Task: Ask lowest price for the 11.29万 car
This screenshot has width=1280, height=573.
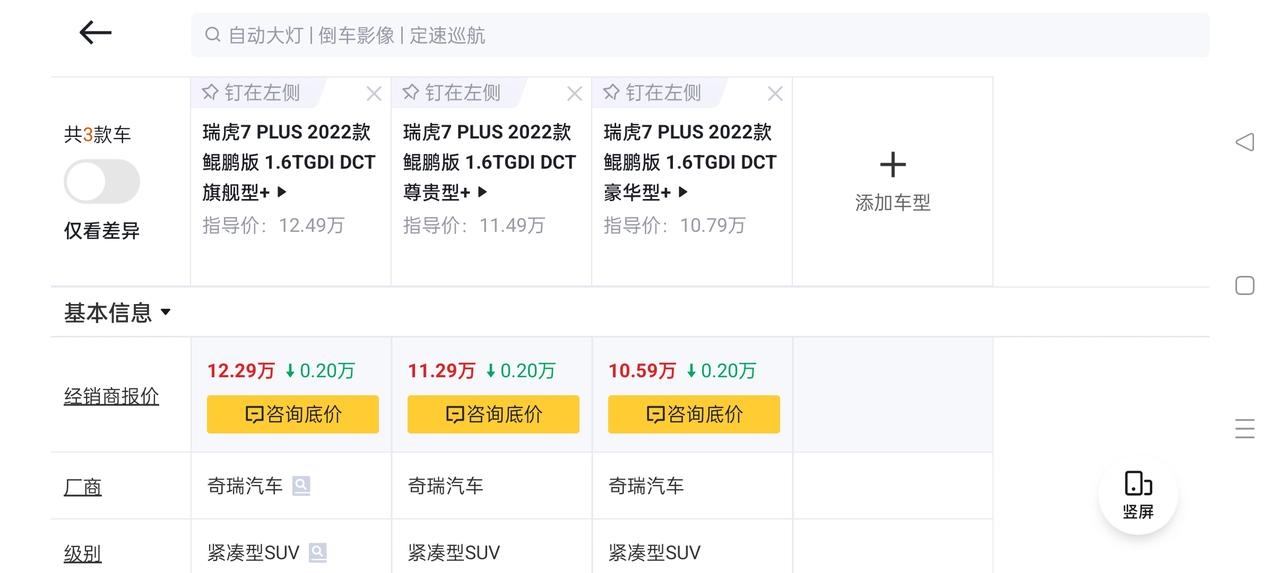Action: coord(493,414)
